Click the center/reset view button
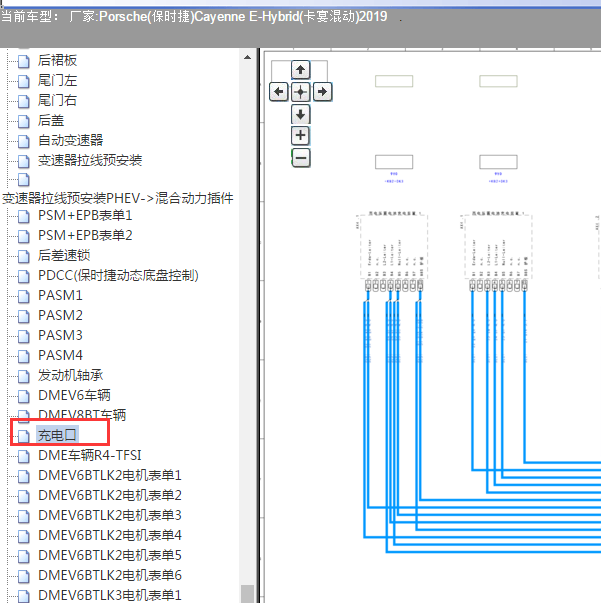Image resolution: width=601 pixels, height=603 pixels. tap(300, 92)
